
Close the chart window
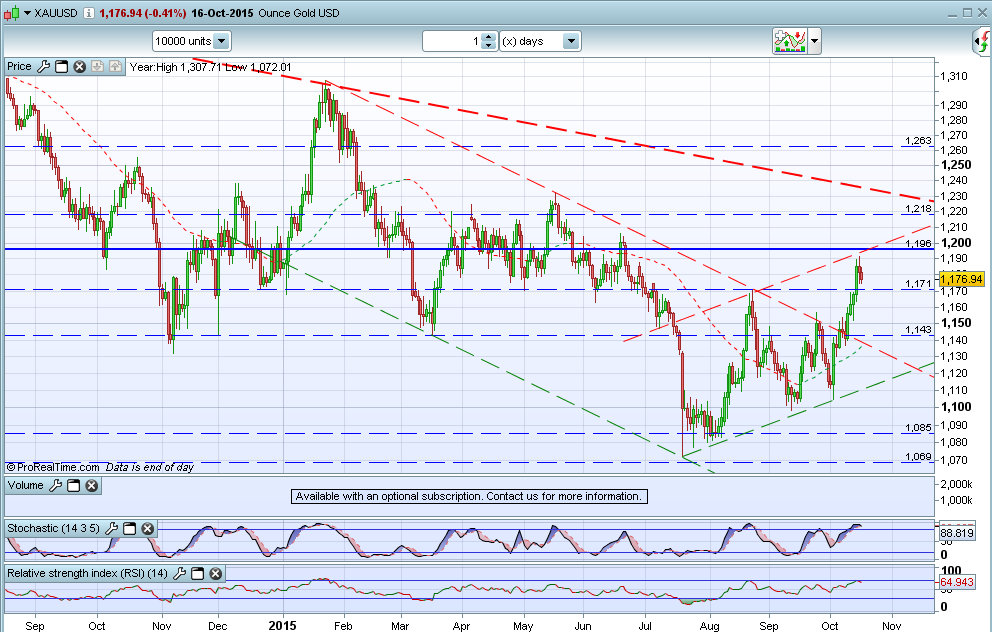(x=982, y=13)
